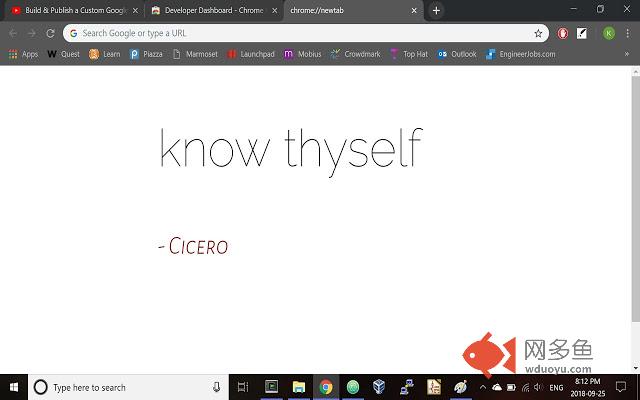
Task: Open the Mobius bookmark
Action: [x=302, y=54]
